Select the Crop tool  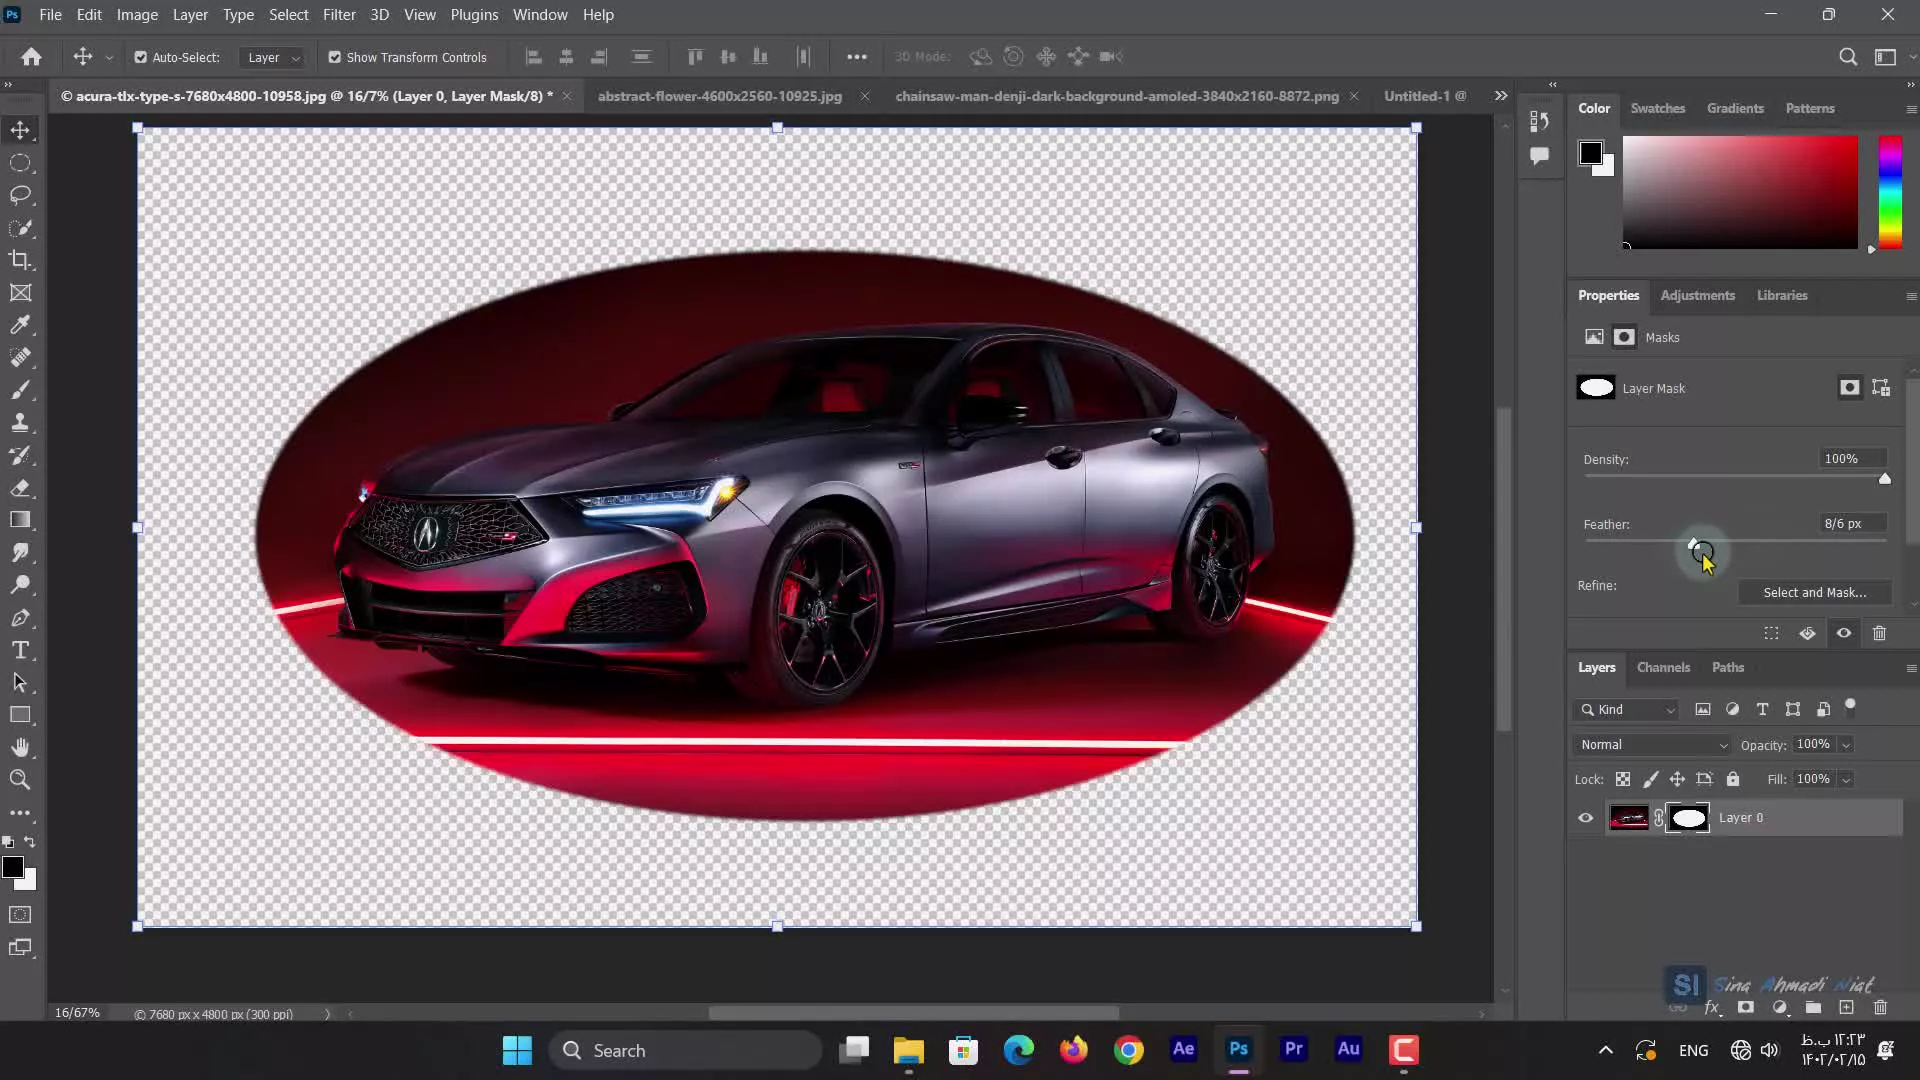(x=20, y=260)
